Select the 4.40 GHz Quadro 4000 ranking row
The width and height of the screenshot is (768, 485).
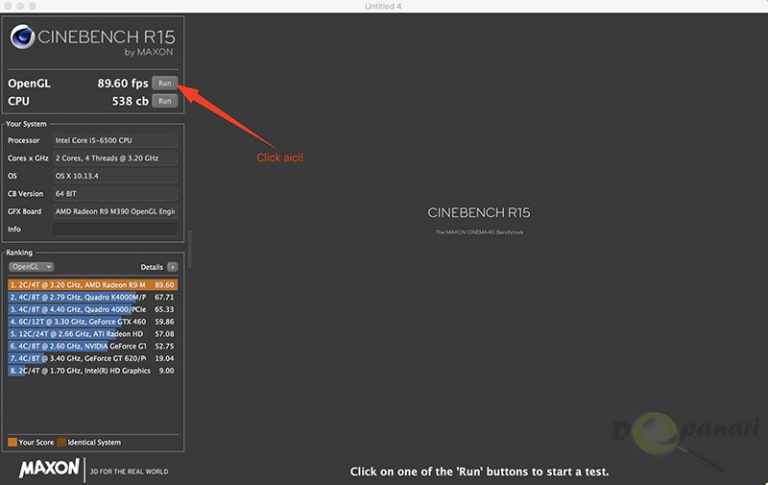[x=92, y=310]
